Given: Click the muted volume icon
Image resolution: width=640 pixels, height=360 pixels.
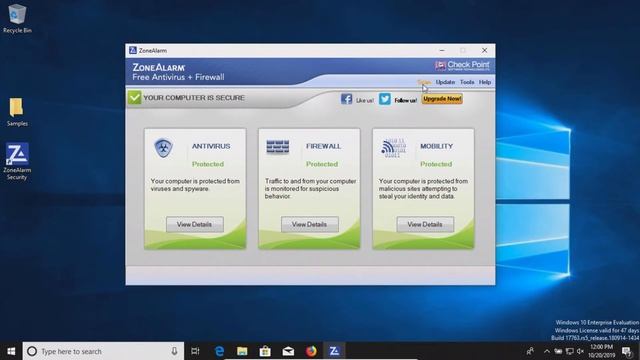Looking at the screenshot, I should [x=580, y=351].
